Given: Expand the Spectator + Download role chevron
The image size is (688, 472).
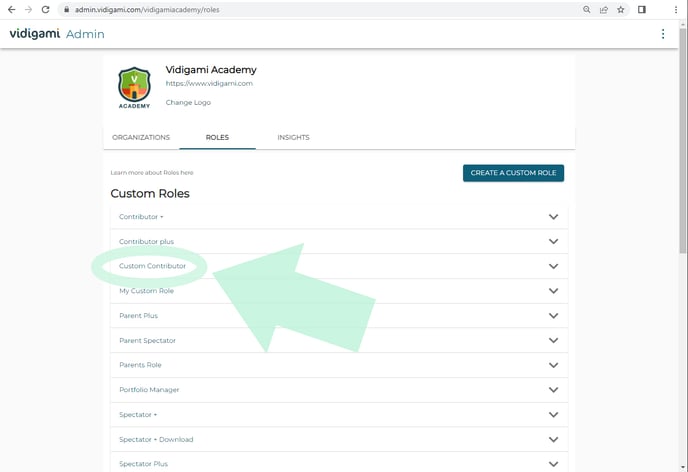Looking at the screenshot, I should [553, 440].
